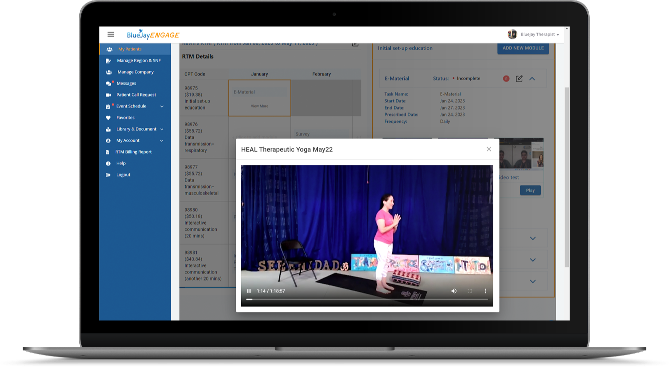
Task: Click the Patient Call Request camera icon
Action: 108,95
